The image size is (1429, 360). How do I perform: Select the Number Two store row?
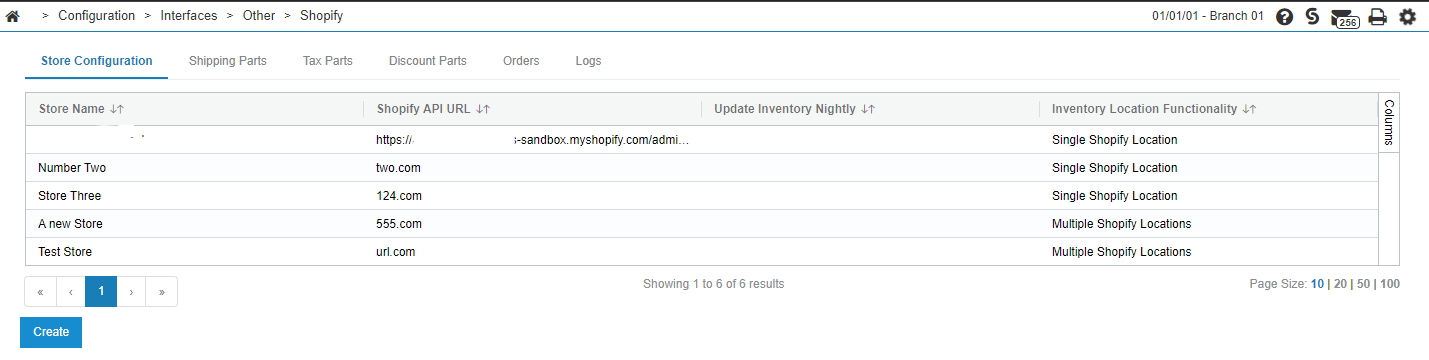tap(702, 168)
